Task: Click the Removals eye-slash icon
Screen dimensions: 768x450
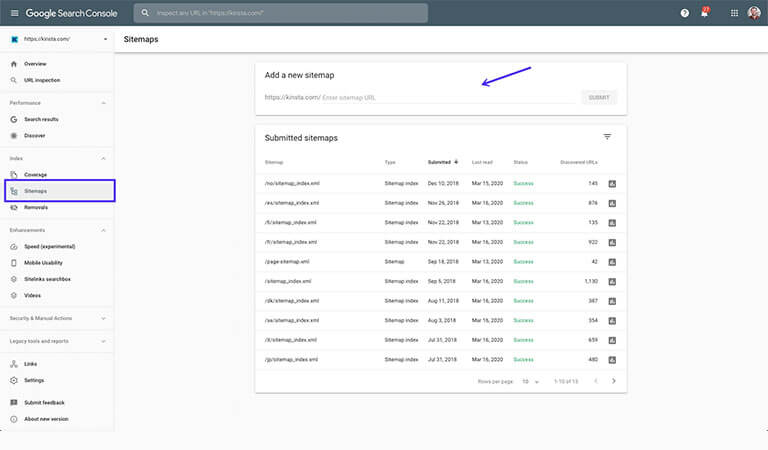Action: (x=14, y=208)
